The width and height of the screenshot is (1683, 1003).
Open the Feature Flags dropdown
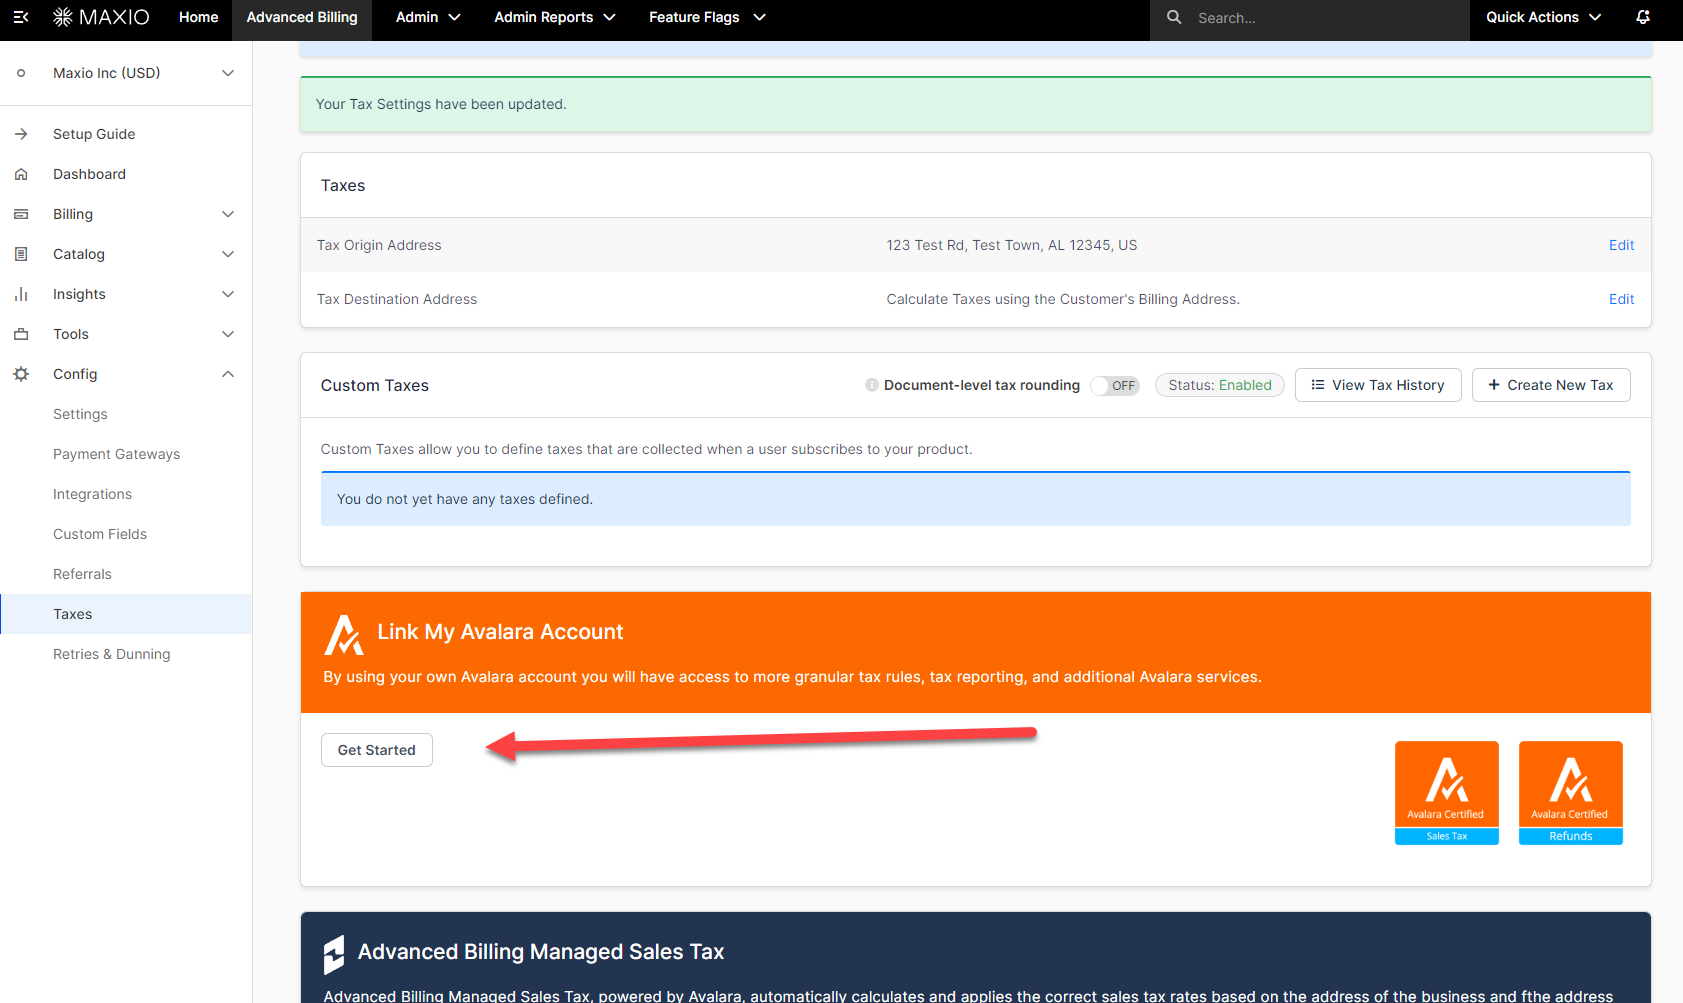pos(707,17)
